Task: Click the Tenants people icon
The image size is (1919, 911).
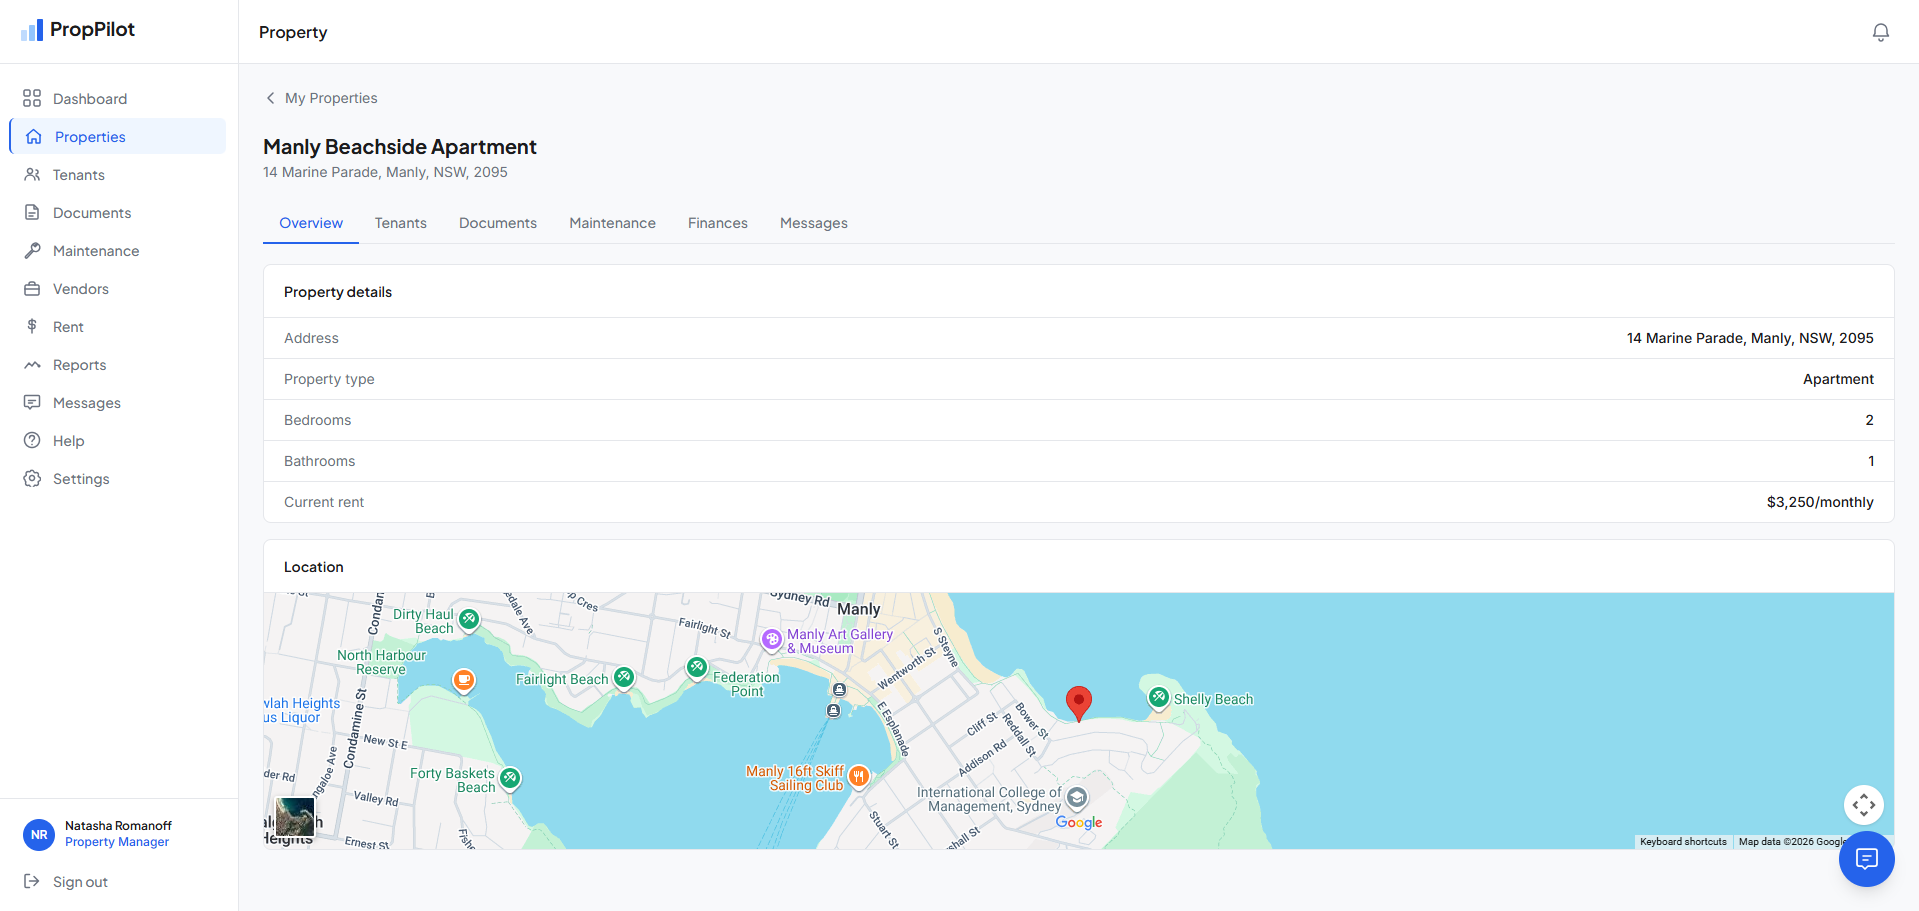Action: click(x=32, y=174)
